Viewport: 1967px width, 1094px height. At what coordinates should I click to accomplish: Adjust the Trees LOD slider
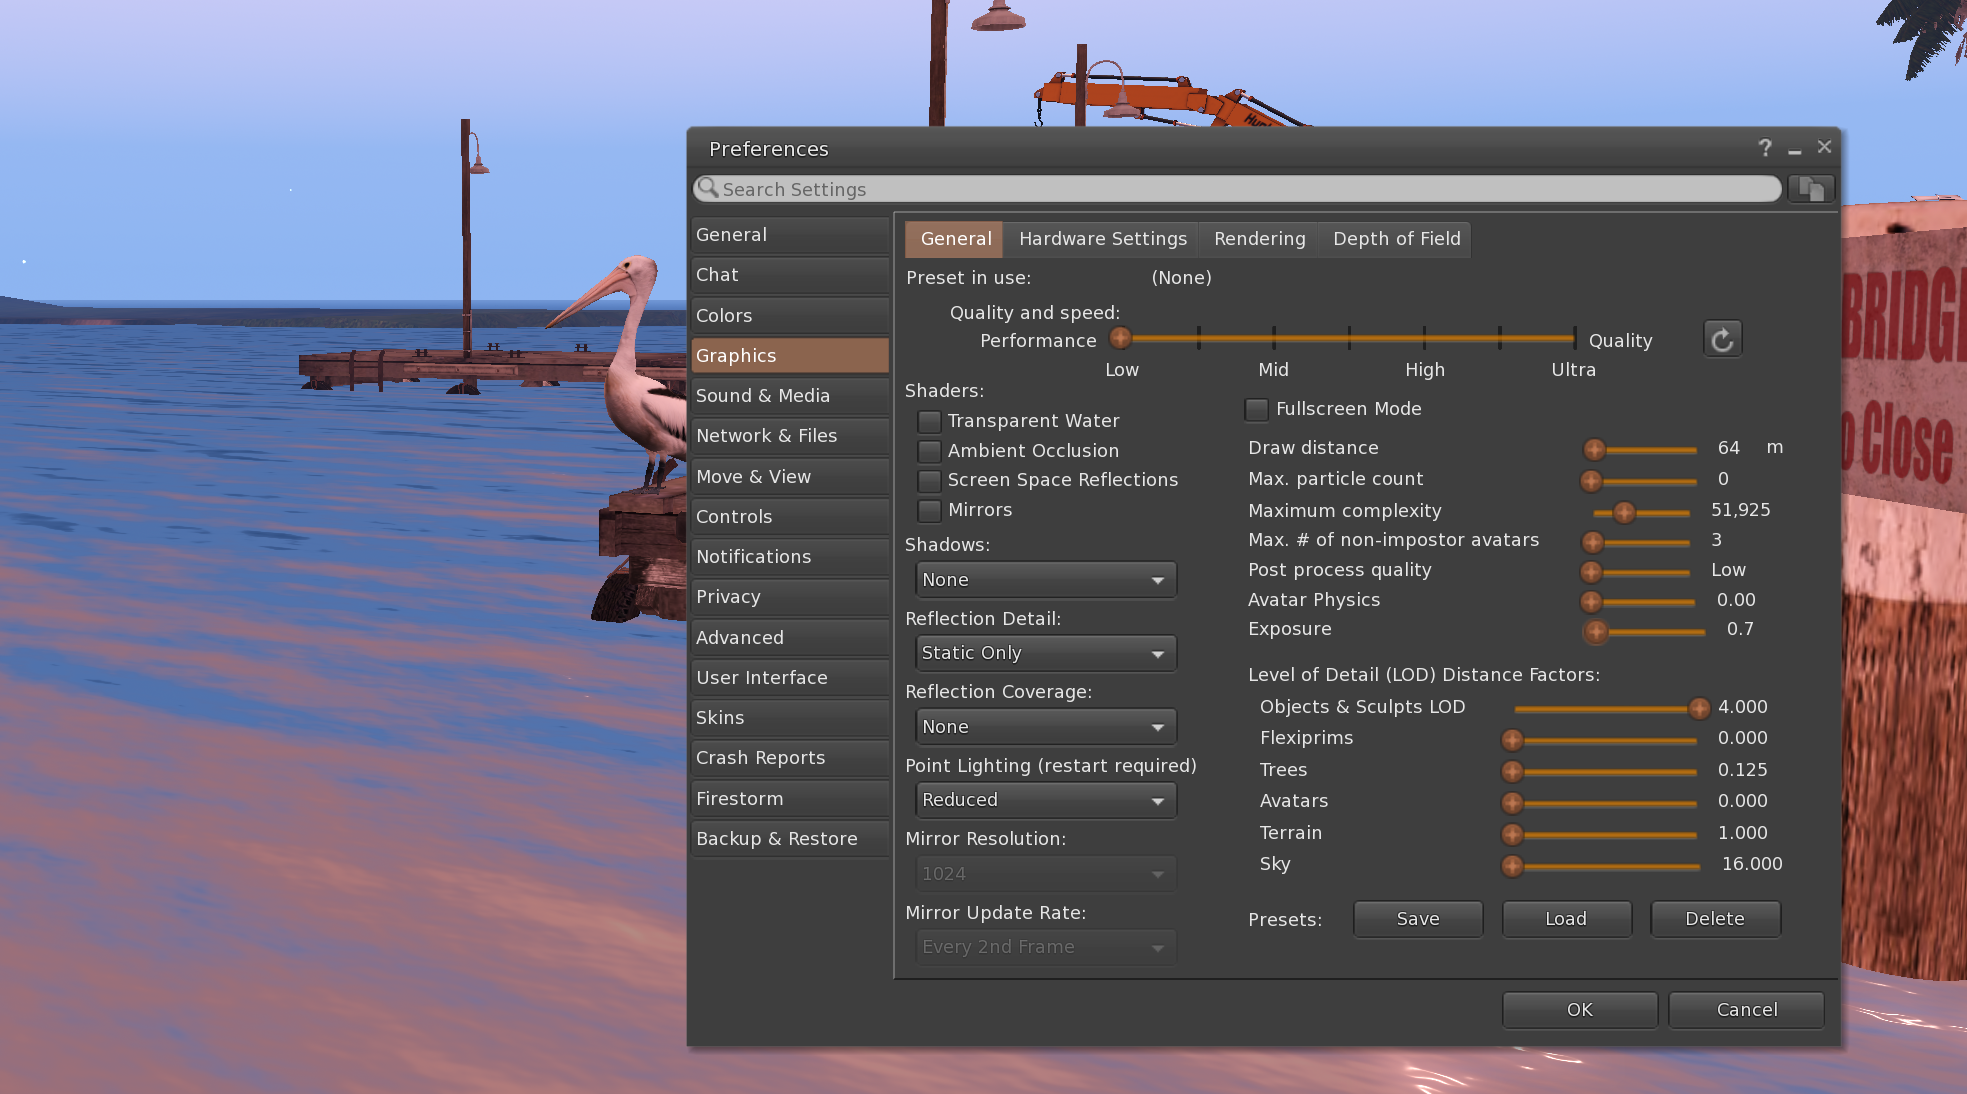coord(1600,772)
